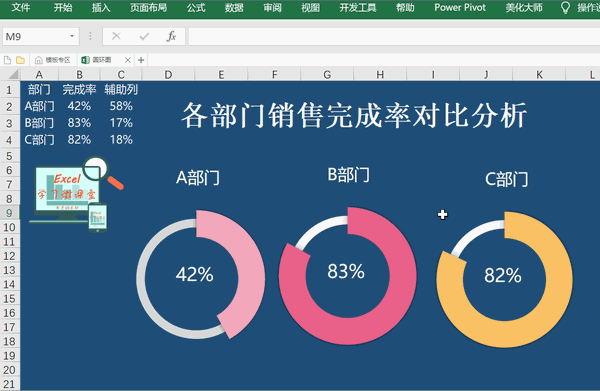The image size is (600, 391).
Task: Click the formula bar cancel X icon
Action: [116, 36]
